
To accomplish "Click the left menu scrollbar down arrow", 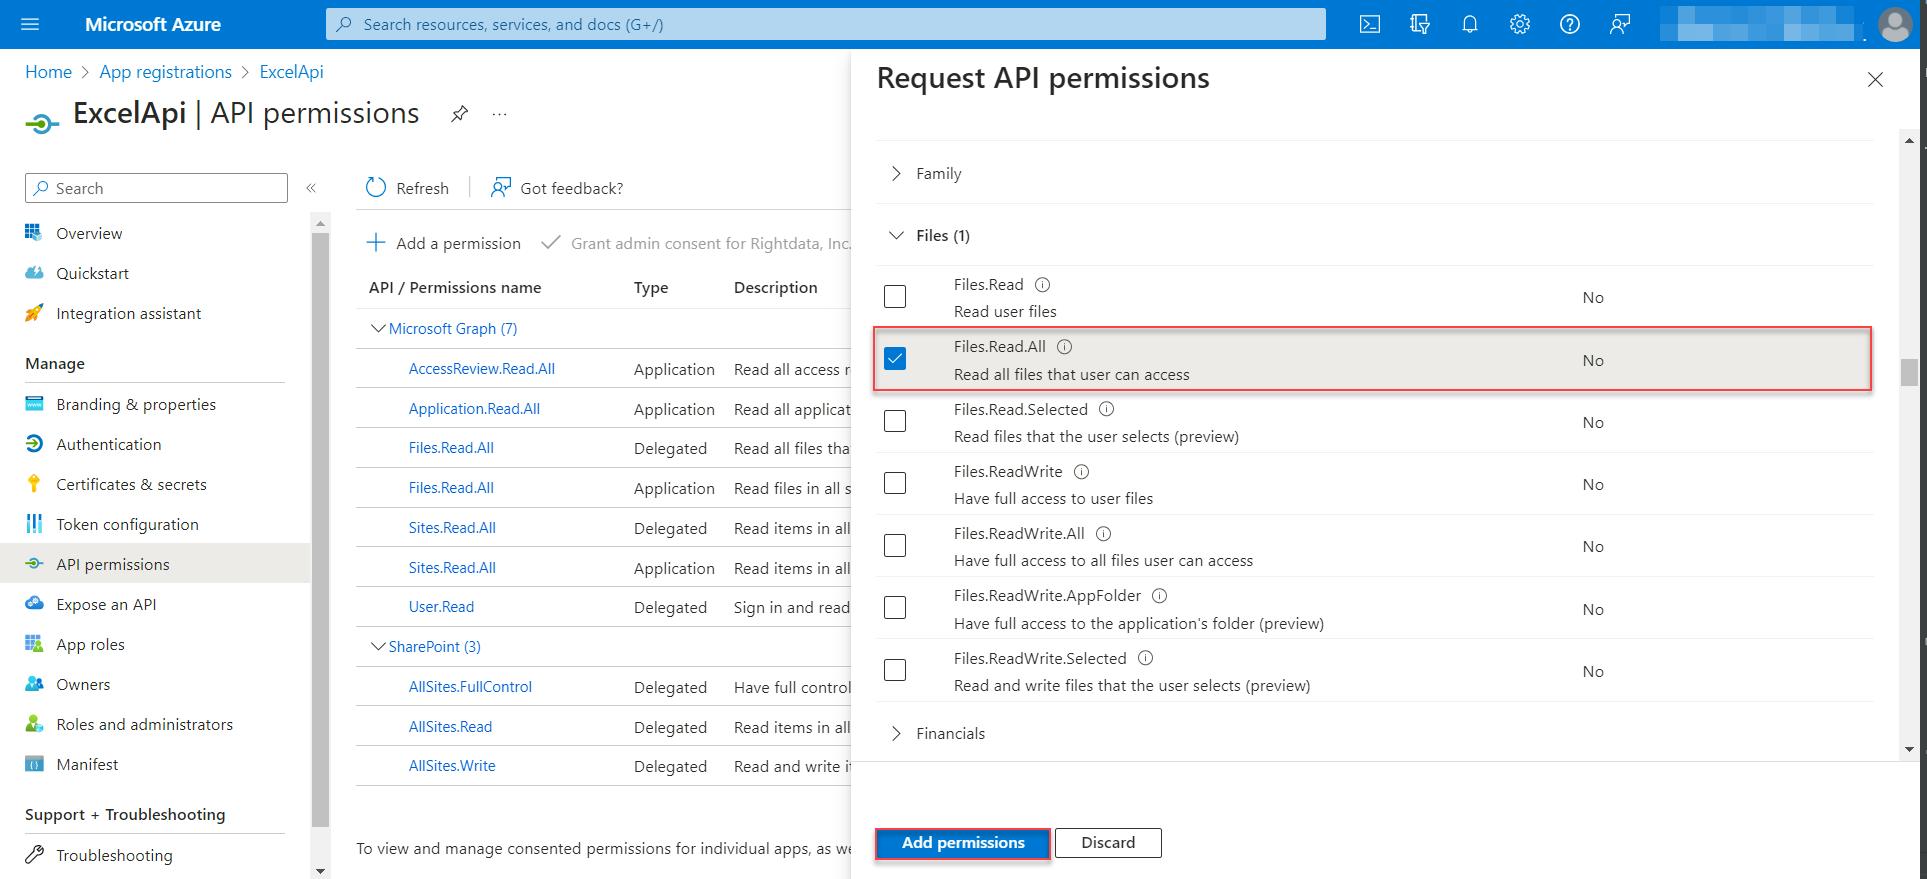I will coord(320,871).
